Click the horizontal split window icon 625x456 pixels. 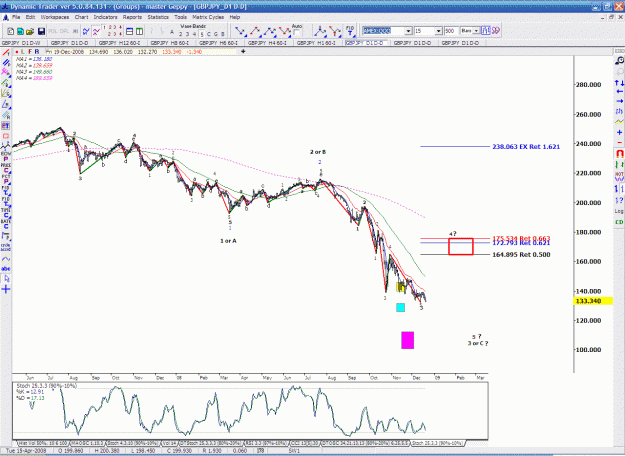[130, 31]
